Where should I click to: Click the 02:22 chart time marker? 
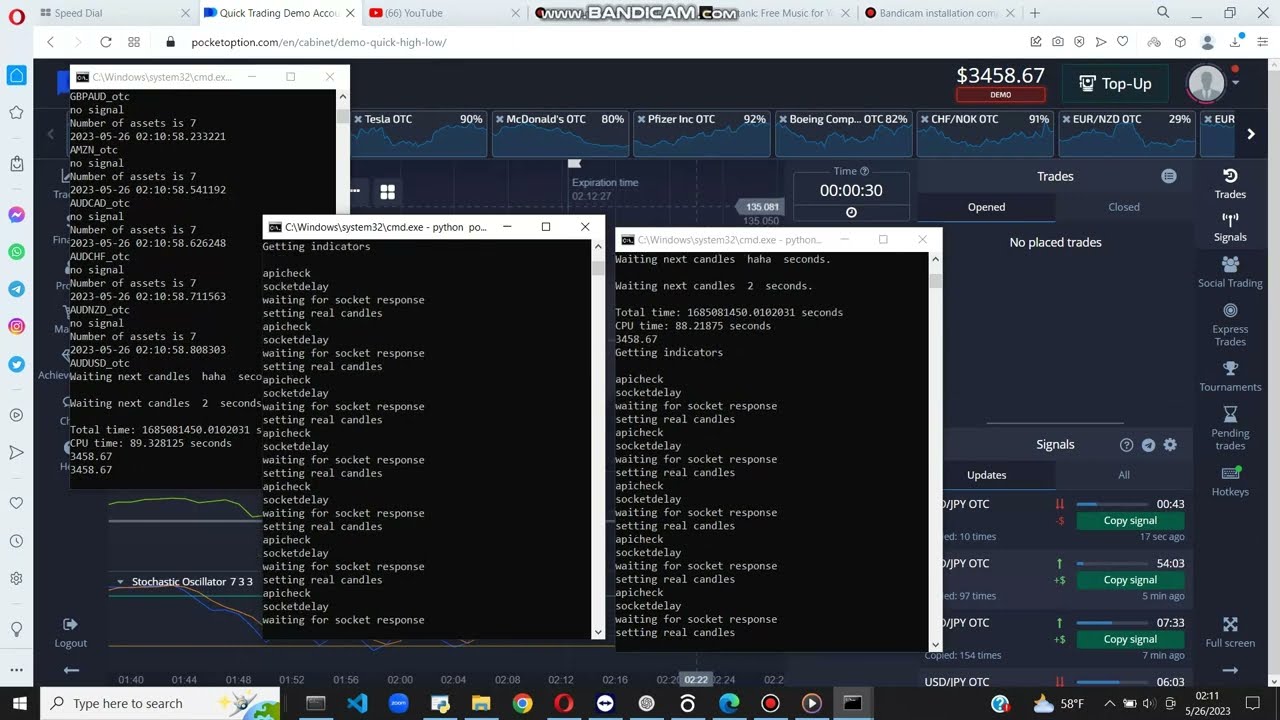[x=696, y=680]
